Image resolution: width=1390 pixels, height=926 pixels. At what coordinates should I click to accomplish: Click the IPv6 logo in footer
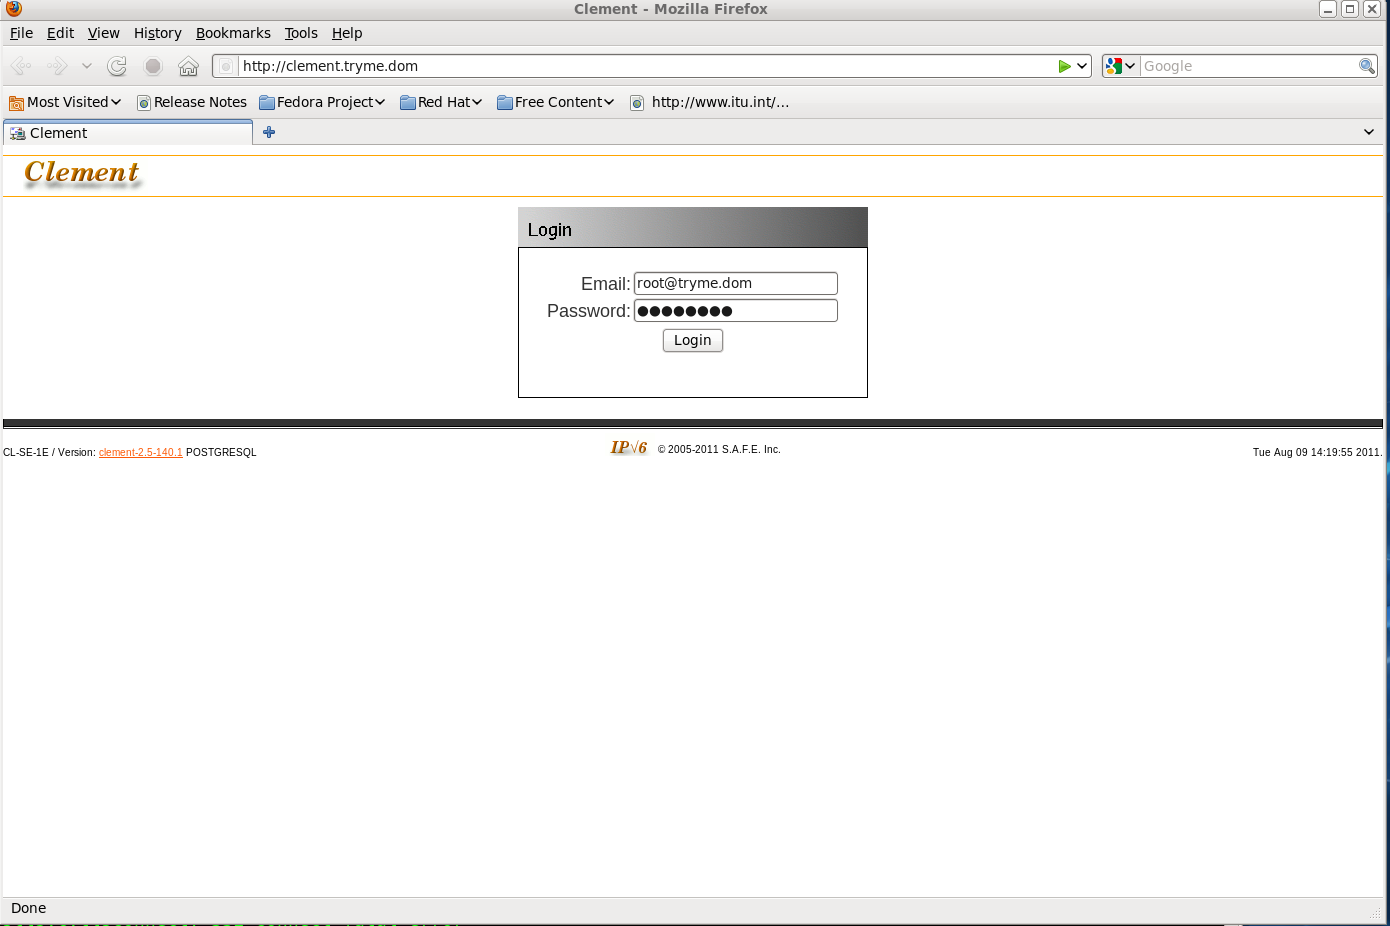[628, 448]
